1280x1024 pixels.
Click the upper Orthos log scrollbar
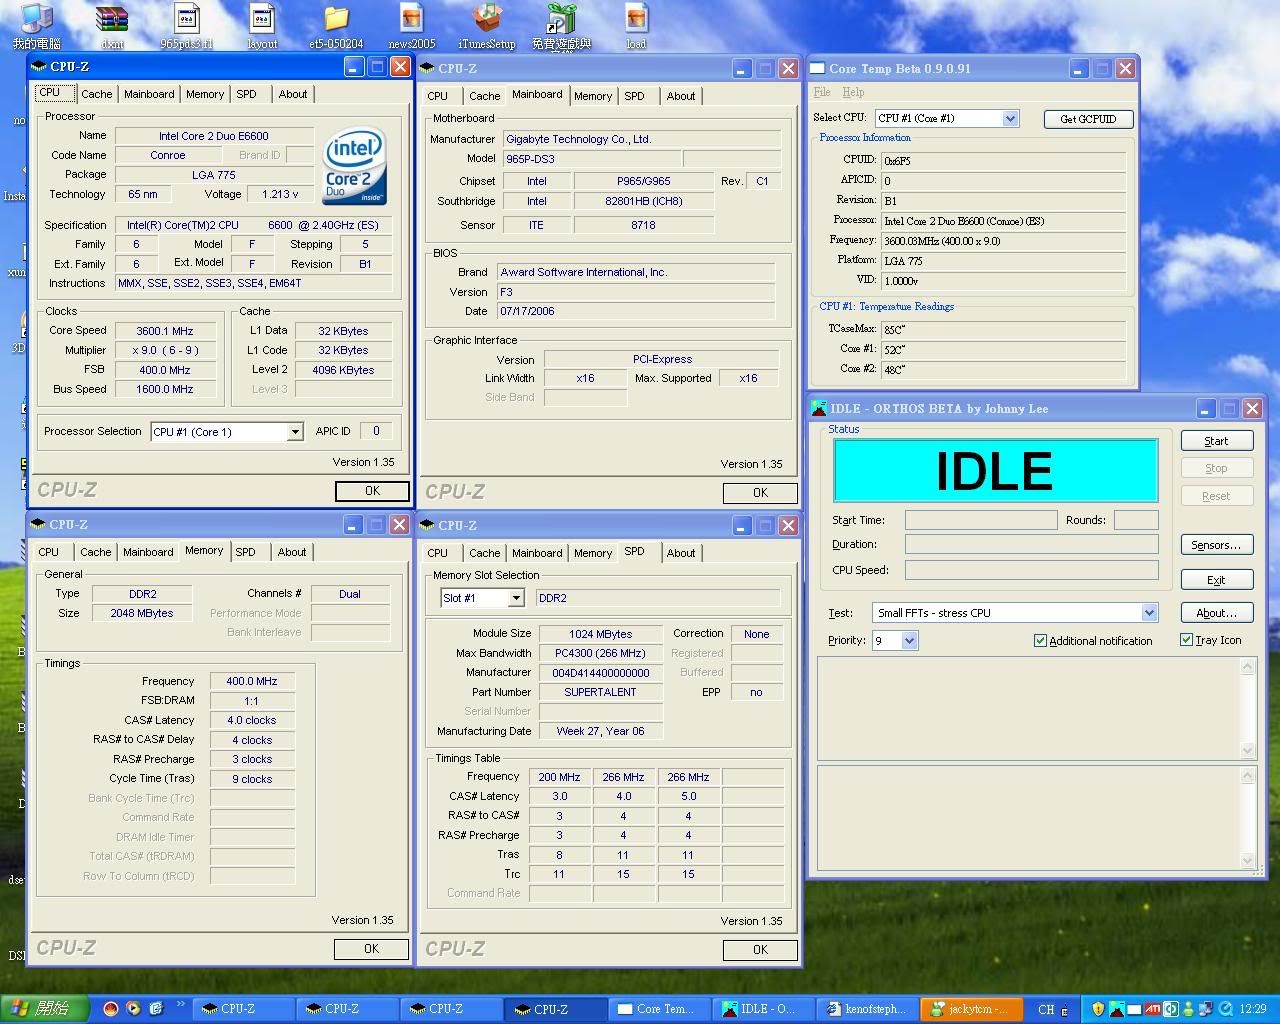tap(1247, 708)
